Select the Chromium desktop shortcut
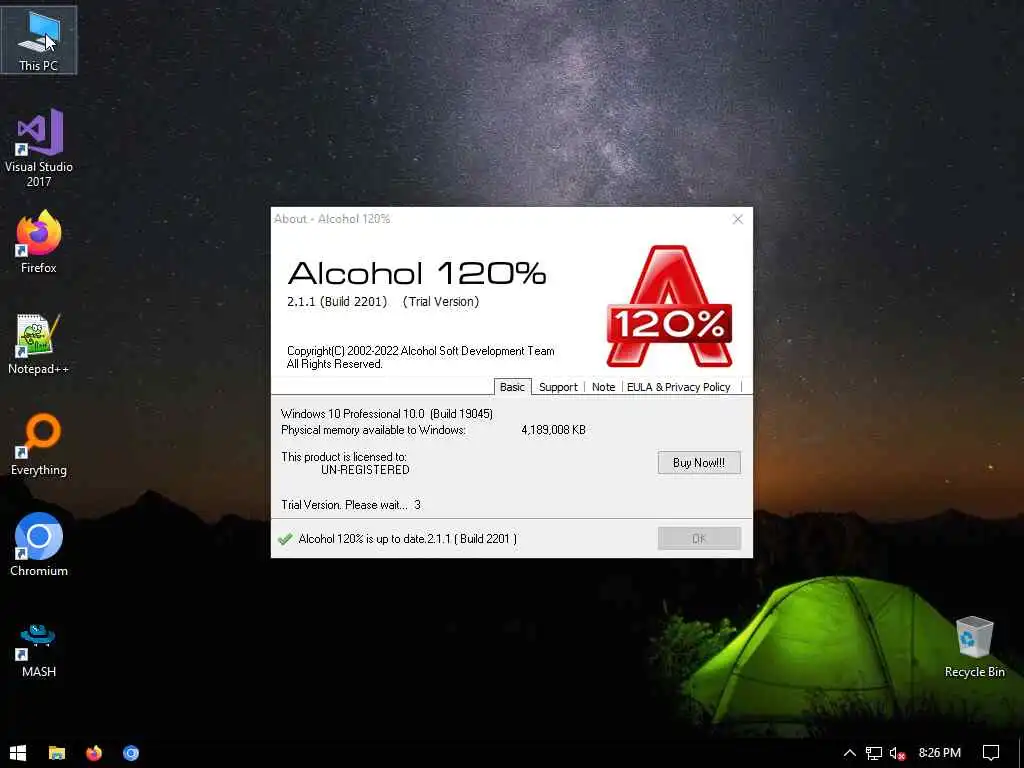The height and width of the screenshot is (768, 1024). pos(39,545)
